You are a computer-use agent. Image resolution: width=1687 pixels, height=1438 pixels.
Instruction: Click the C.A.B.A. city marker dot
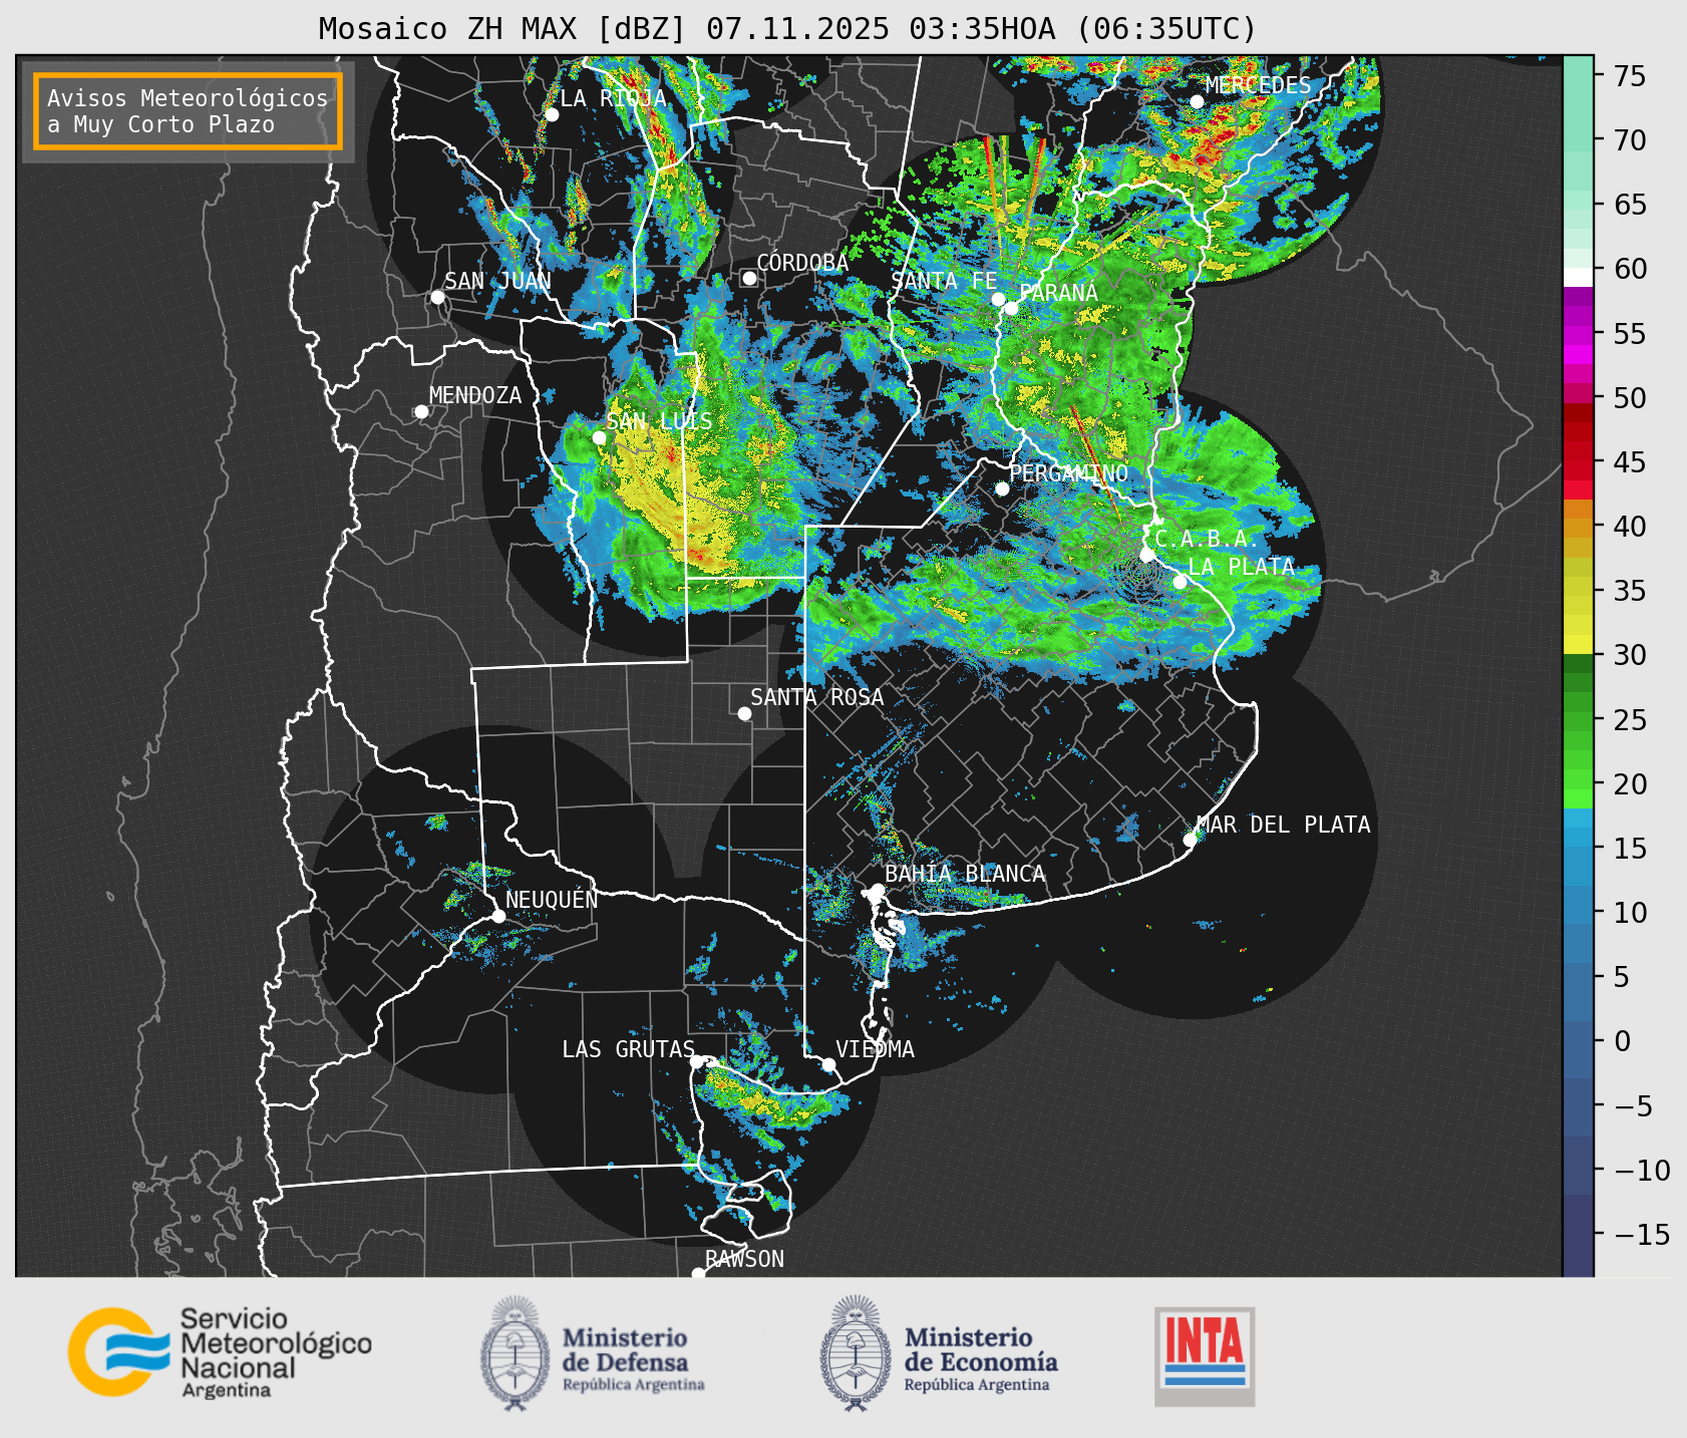pos(1147,554)
